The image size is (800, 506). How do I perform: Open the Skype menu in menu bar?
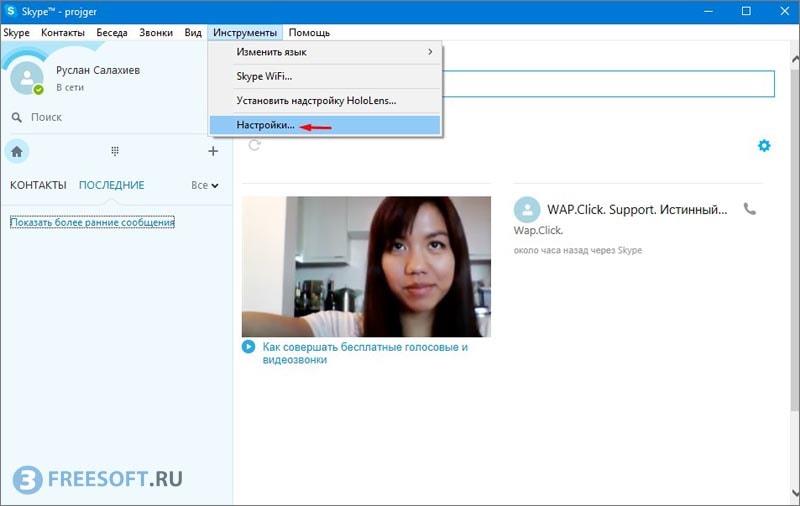[x=16, y=33]
